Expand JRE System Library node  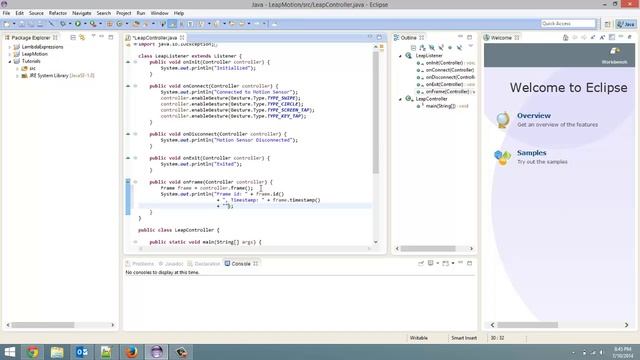pos(17,76)
